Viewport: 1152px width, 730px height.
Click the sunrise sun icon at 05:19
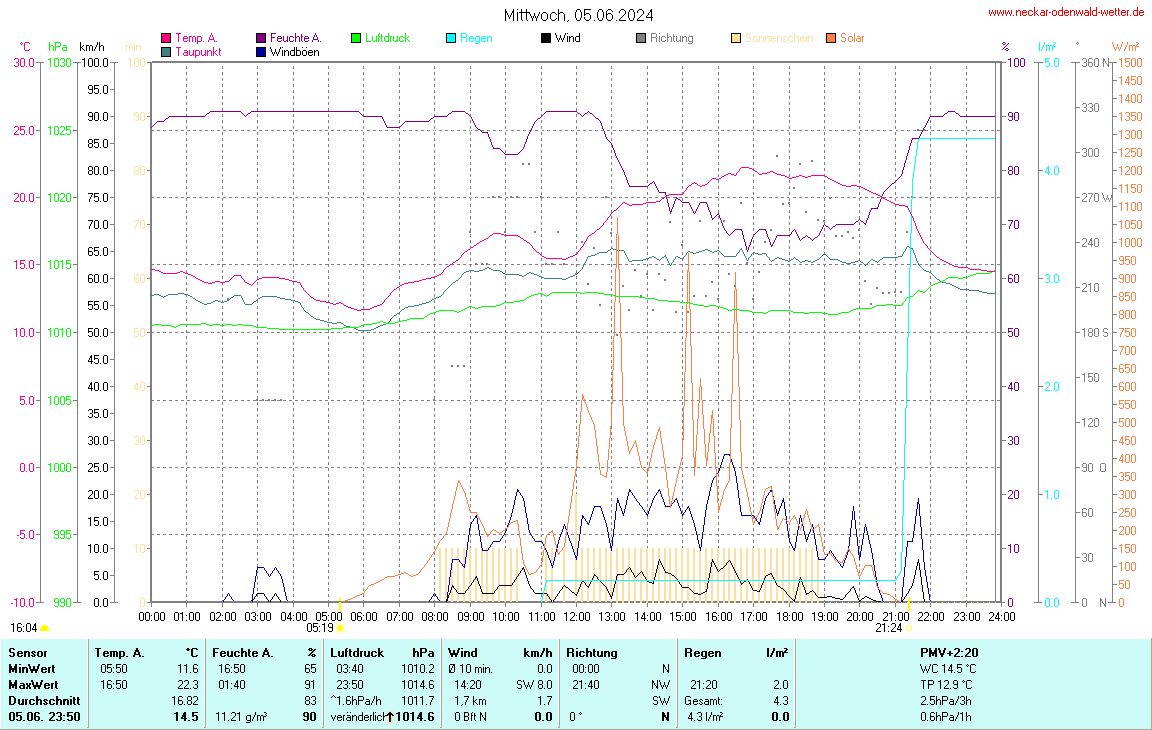click(x=341, y=628)
